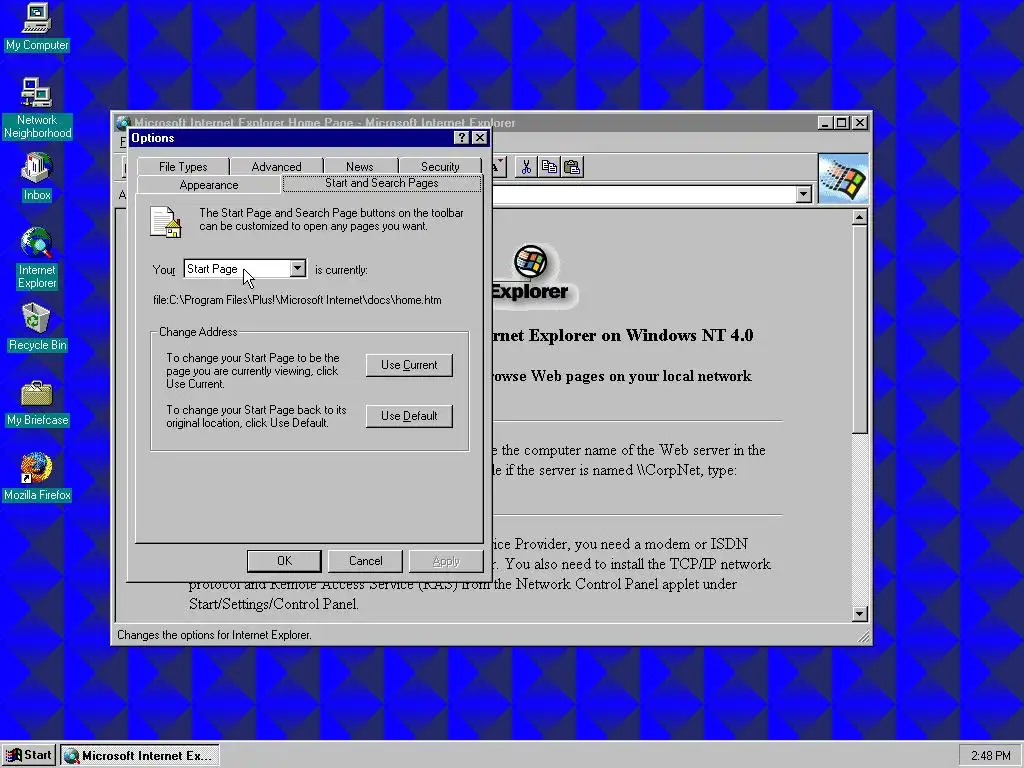This screenshot has width=1024, height=768.
Task: Click the browser vertical scrollbar thumb
Action: tap(860, 329)
